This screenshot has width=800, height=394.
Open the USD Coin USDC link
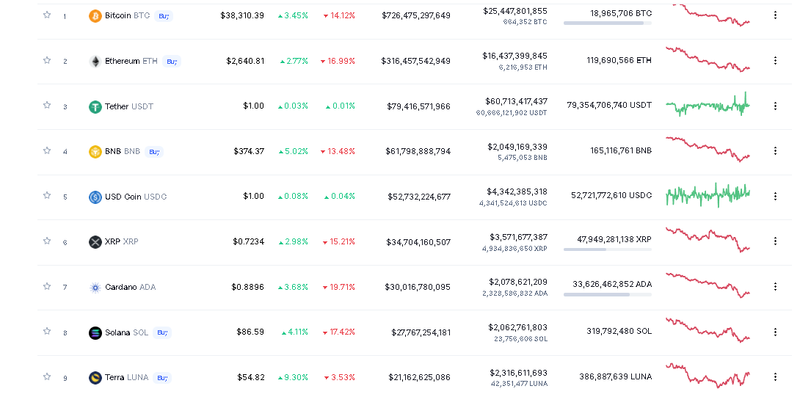(136, 197)
